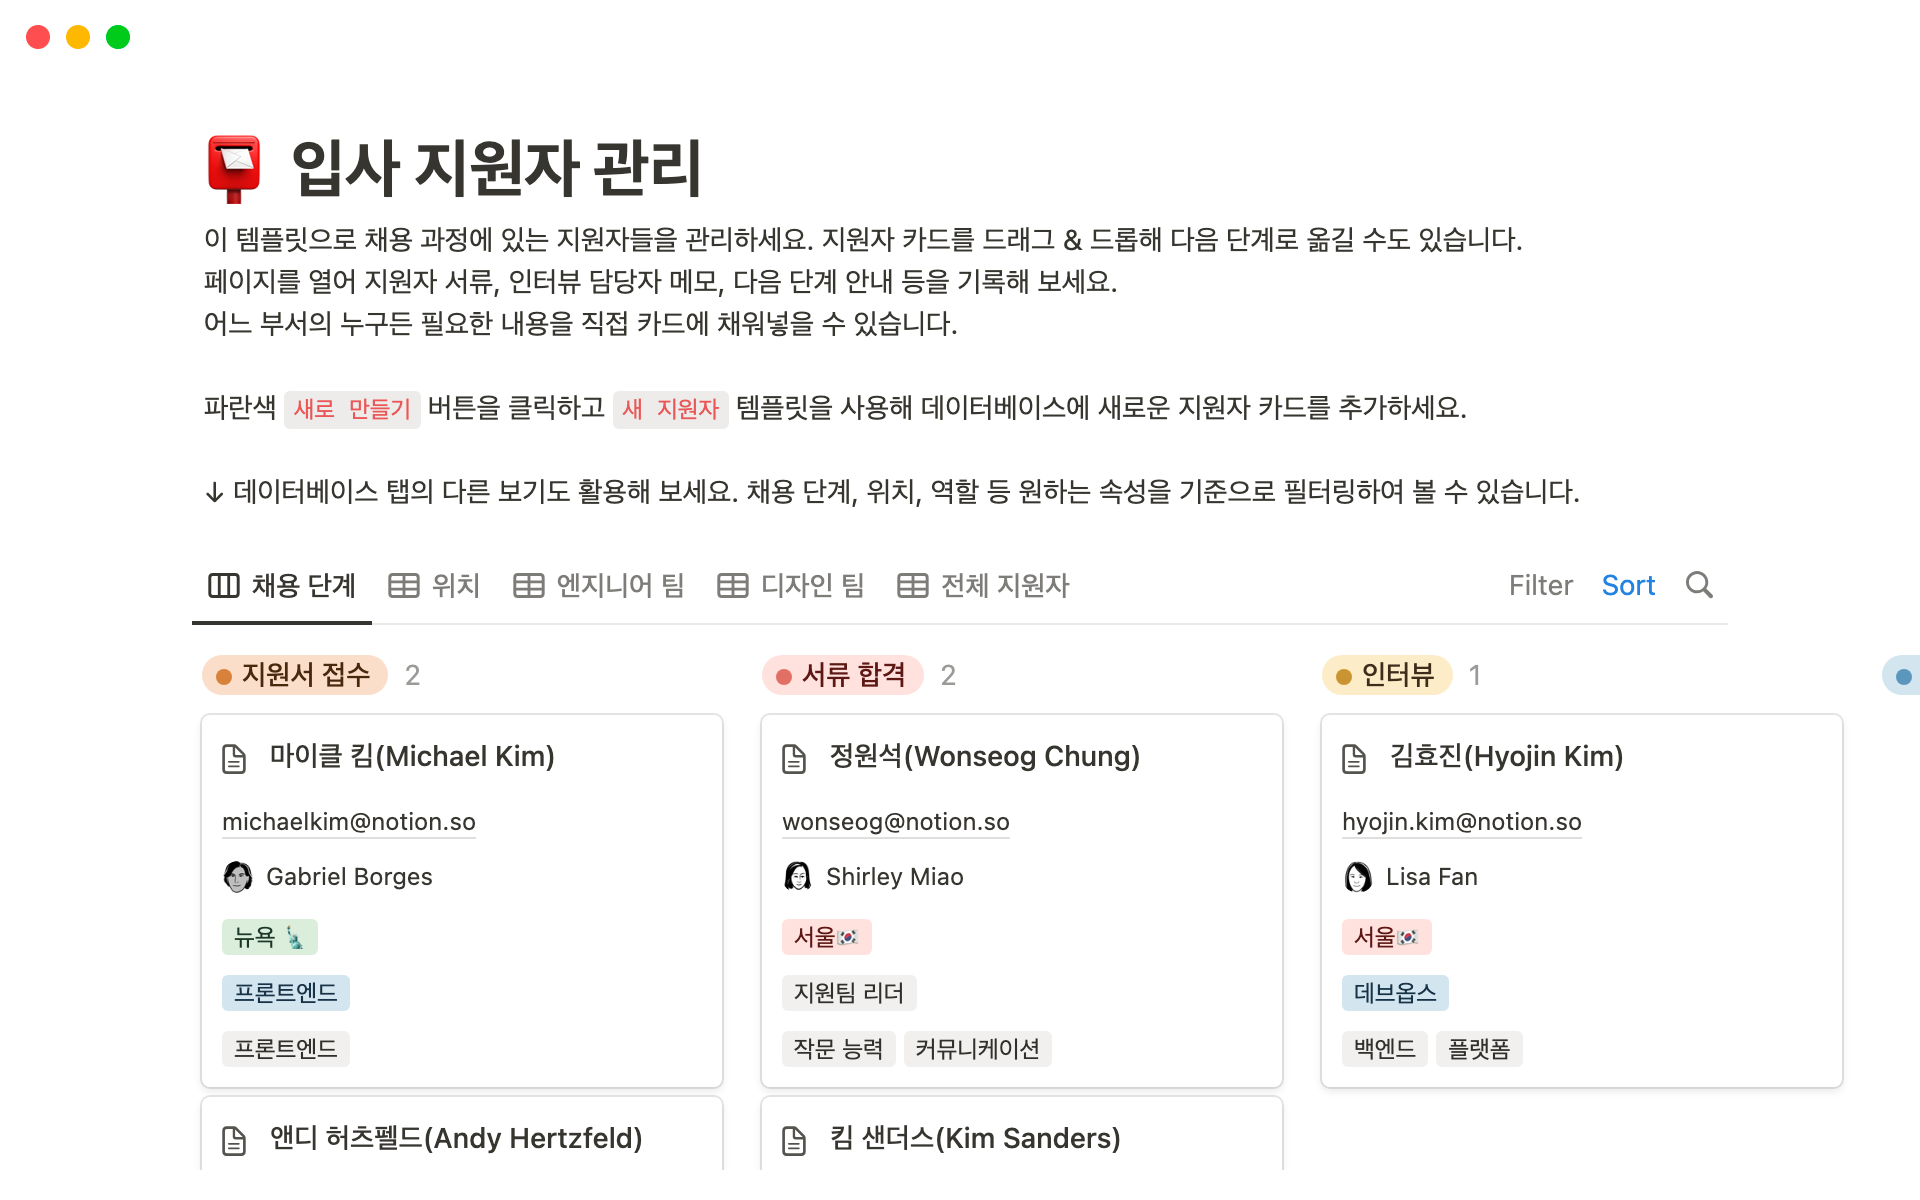Click the 서울 tag on Wonseog card

[826, 937]
